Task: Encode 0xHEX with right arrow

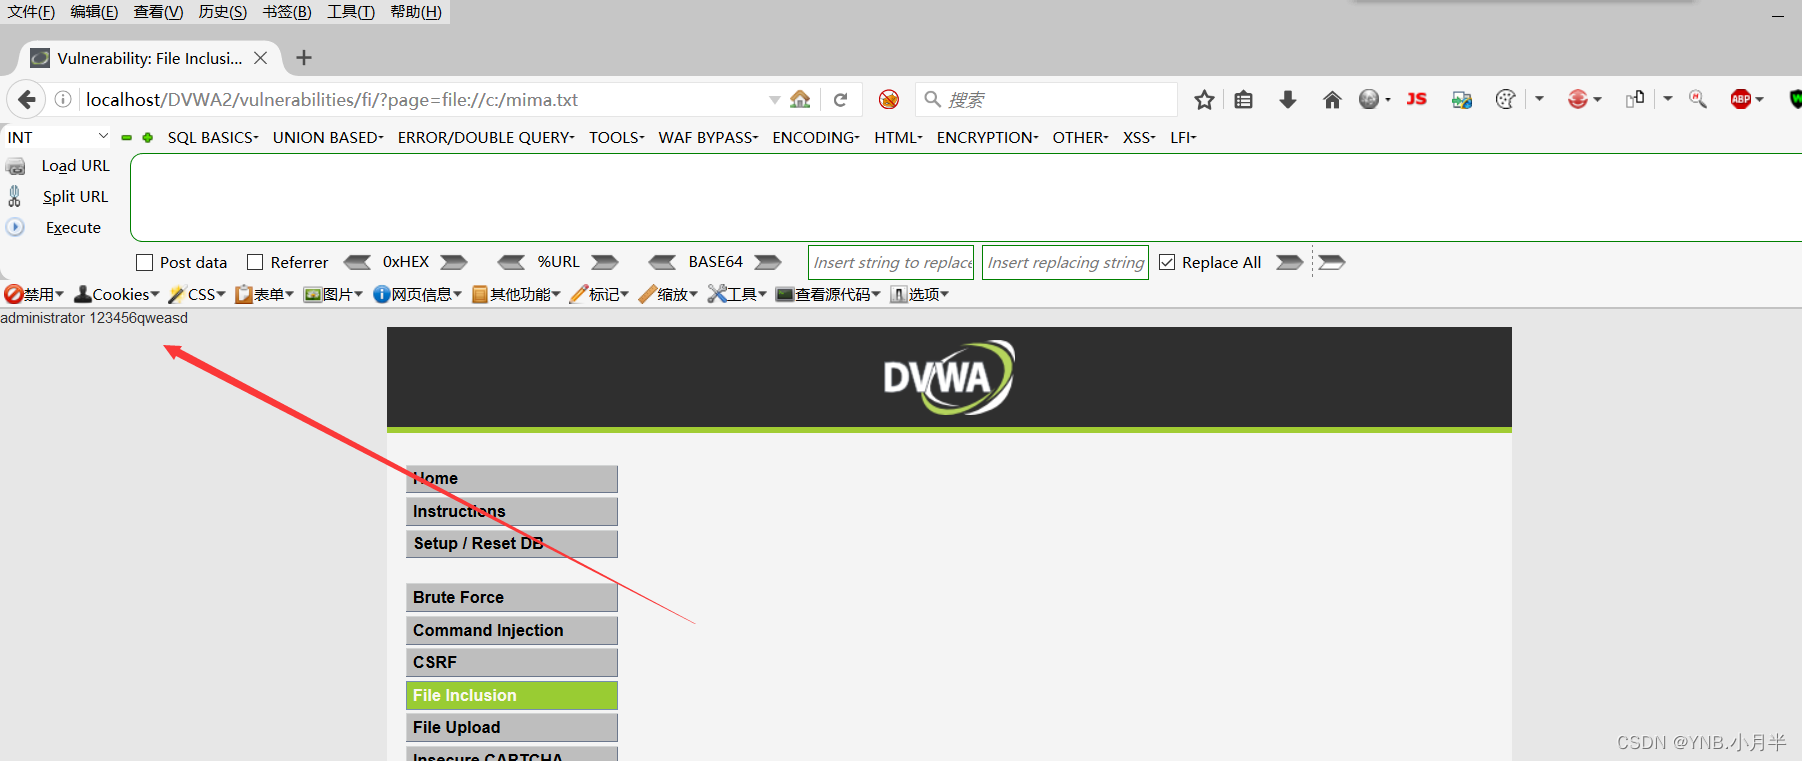Action: point(454,262)
